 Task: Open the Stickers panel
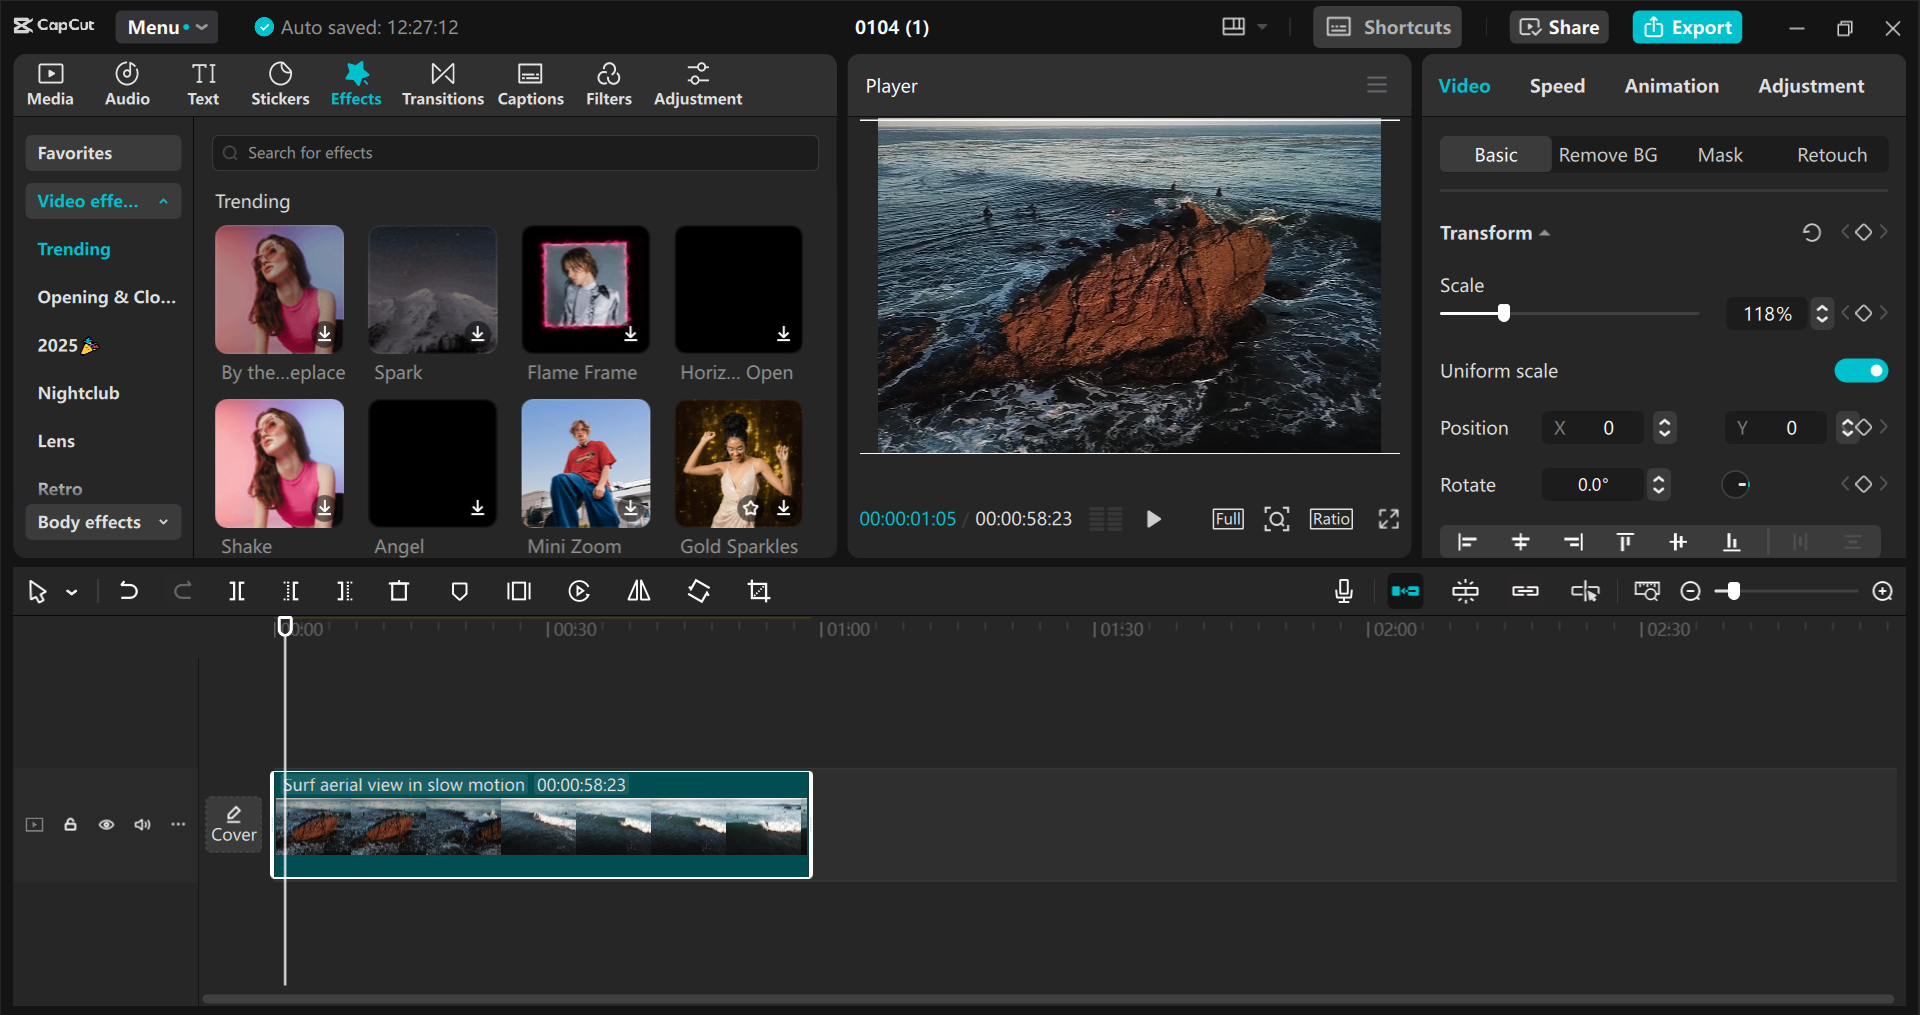coord(280,83)
